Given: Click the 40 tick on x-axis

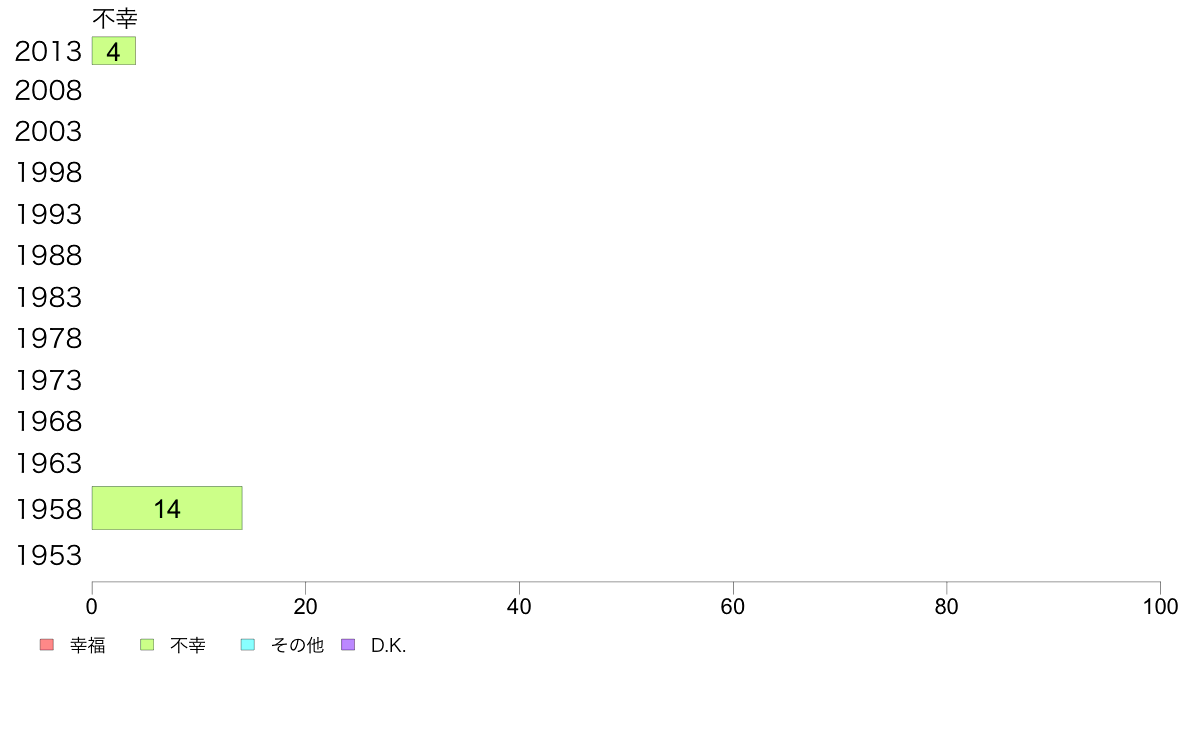Looking at the screenshot, I should pos(519,606).
